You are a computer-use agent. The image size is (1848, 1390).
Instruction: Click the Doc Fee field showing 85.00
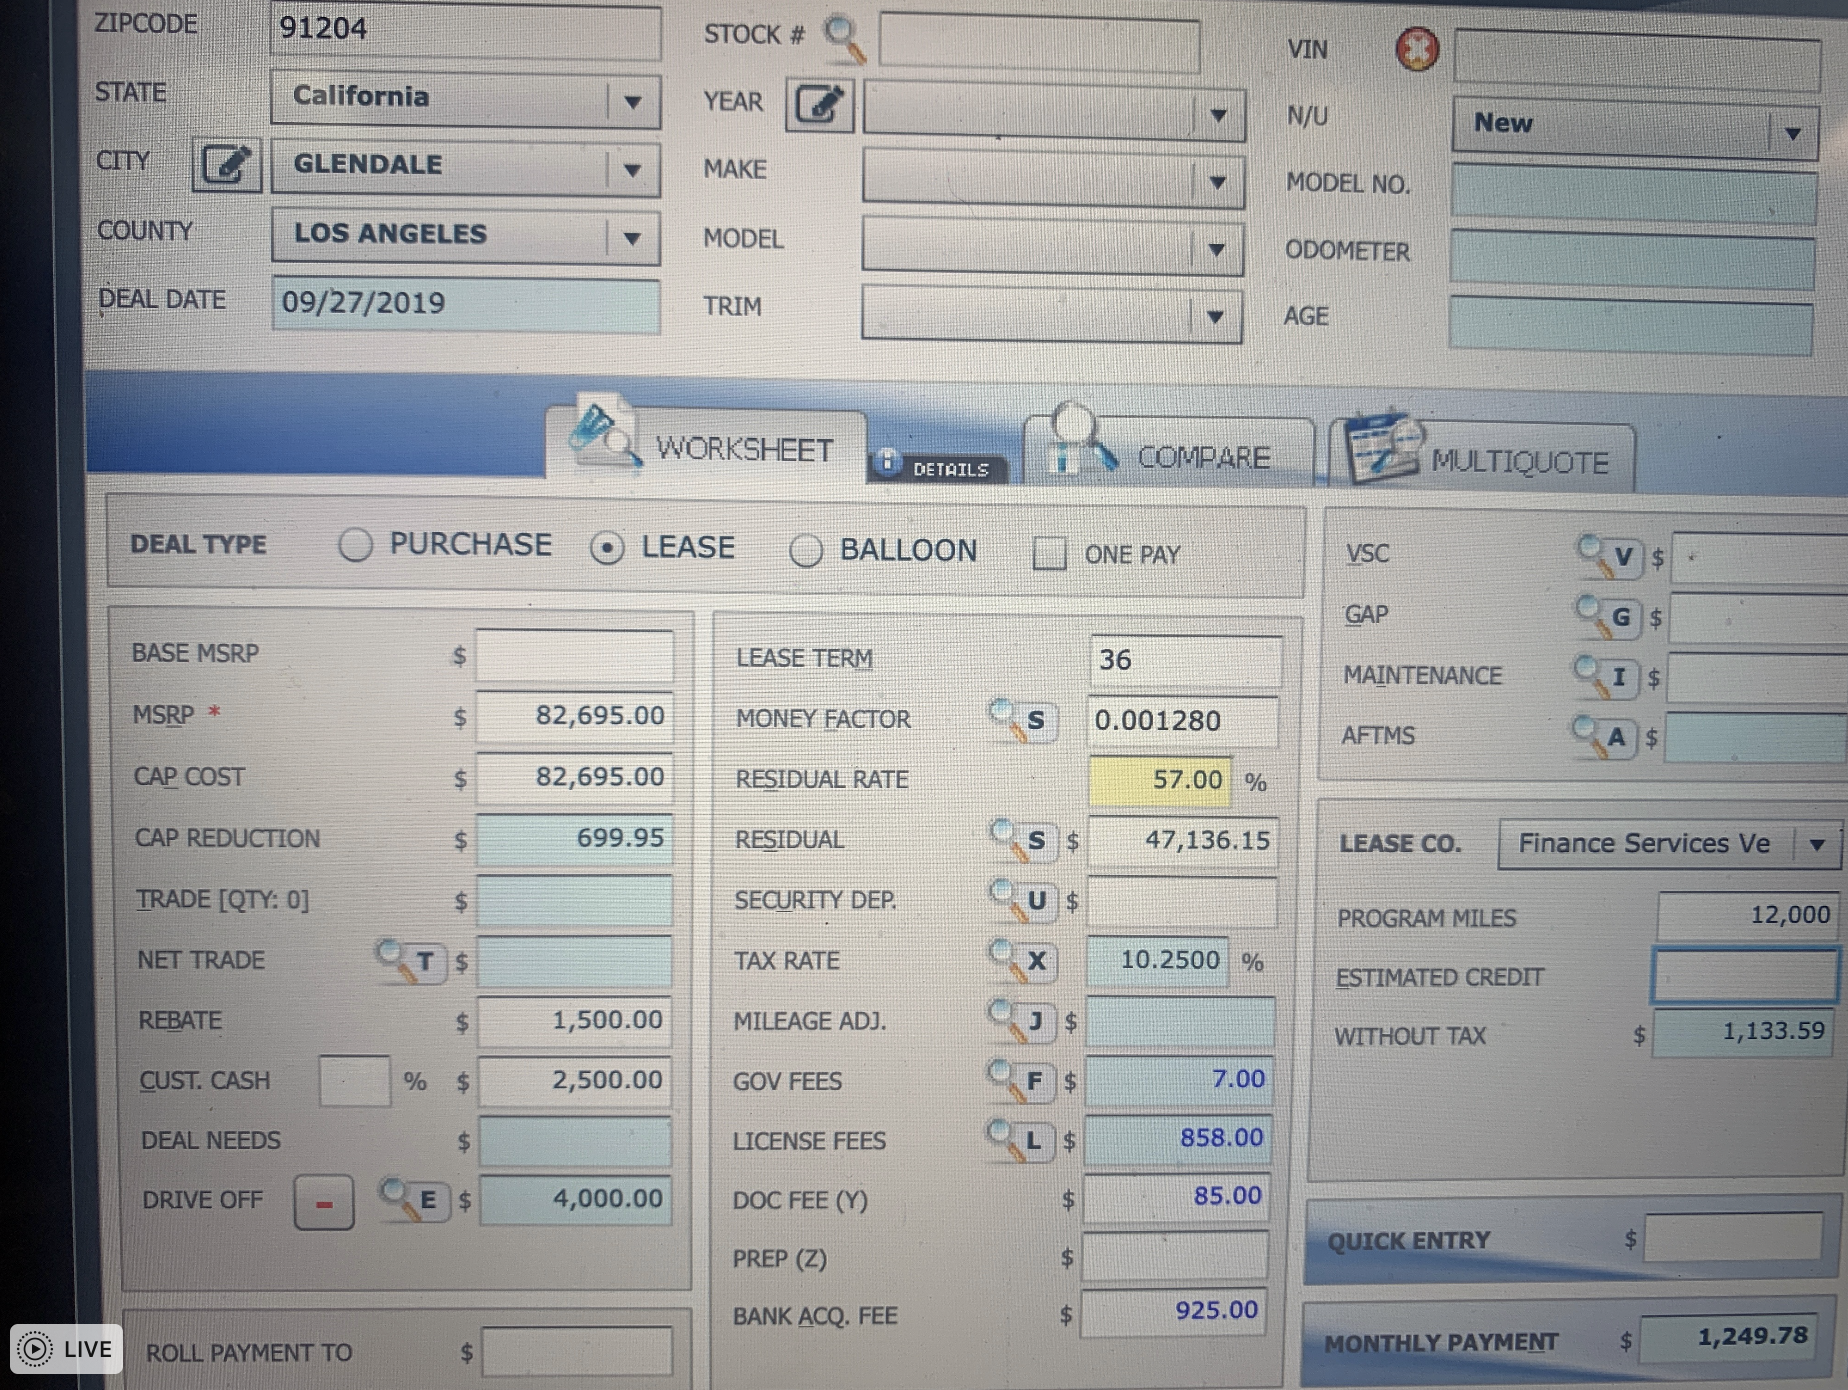[x=1176, y=1197]
